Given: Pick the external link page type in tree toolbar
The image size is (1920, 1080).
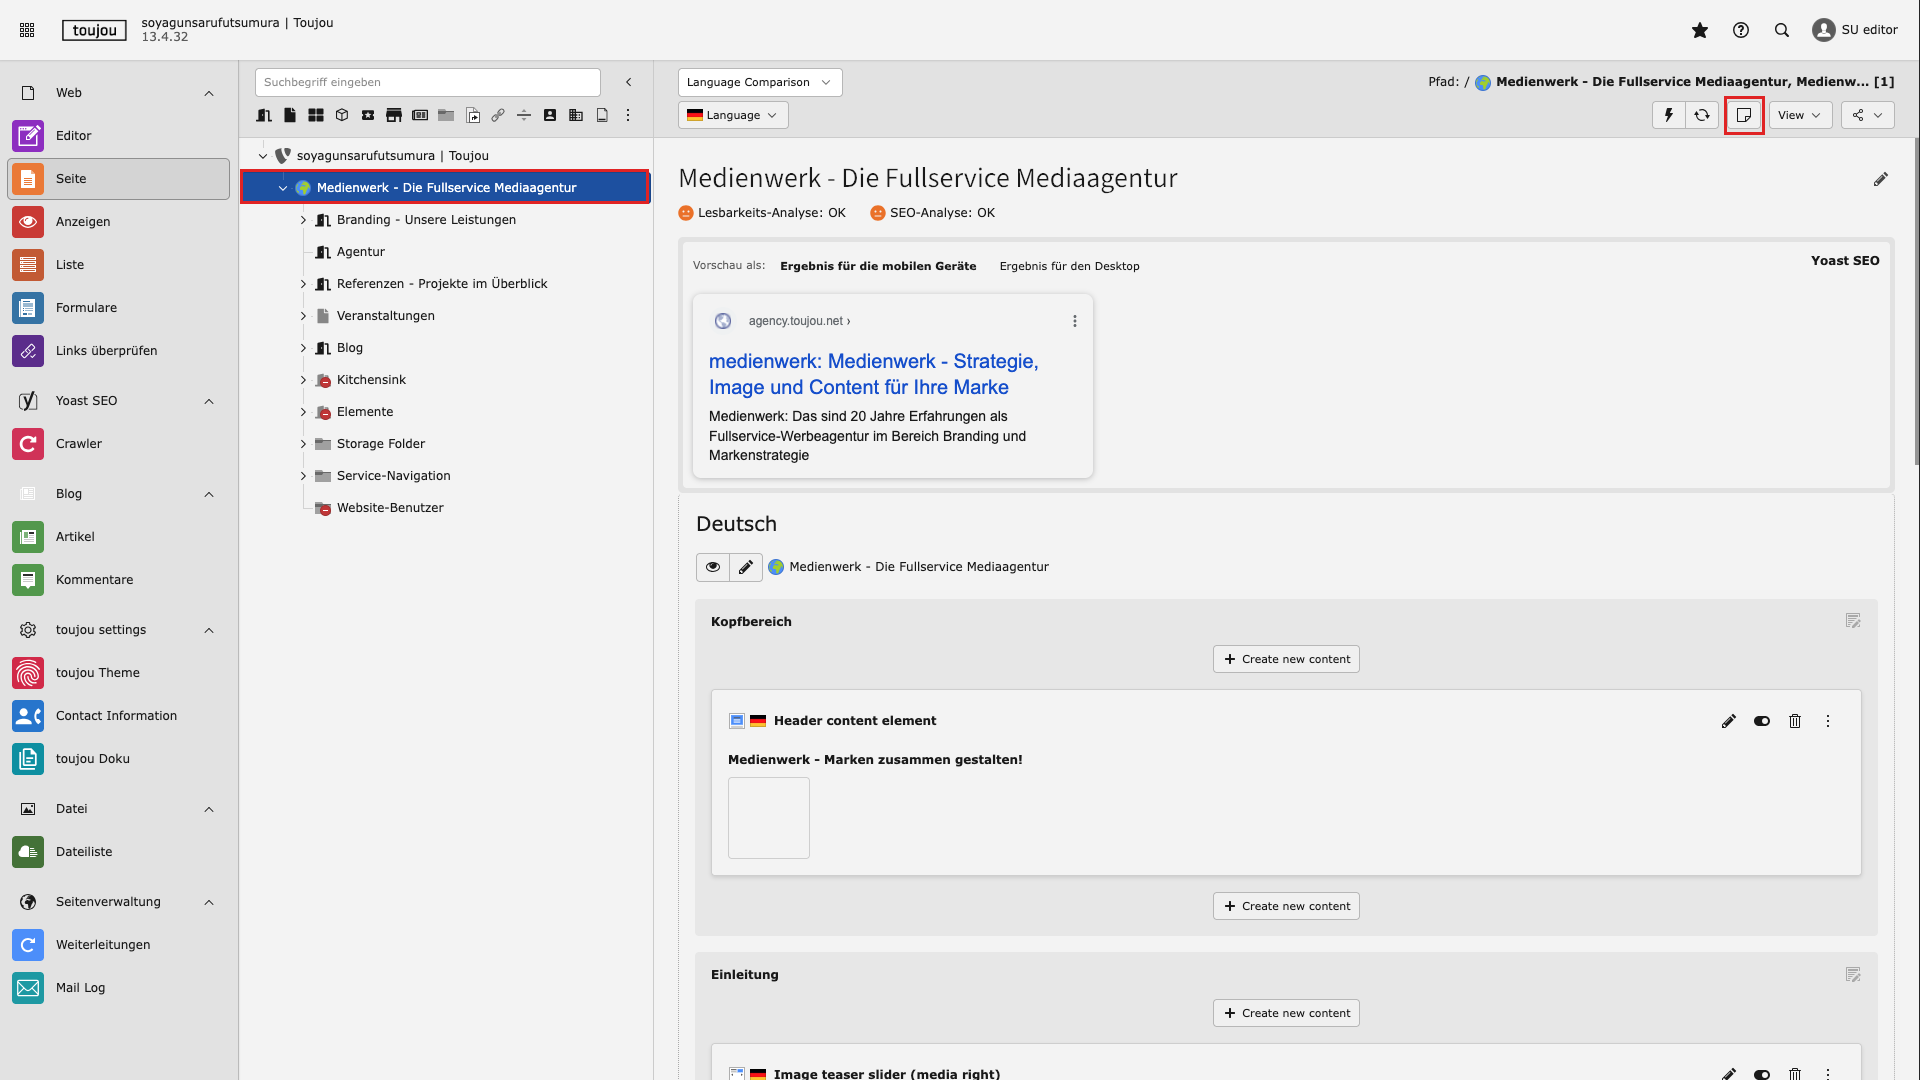Looking at the screenshot, I should 498,115.
